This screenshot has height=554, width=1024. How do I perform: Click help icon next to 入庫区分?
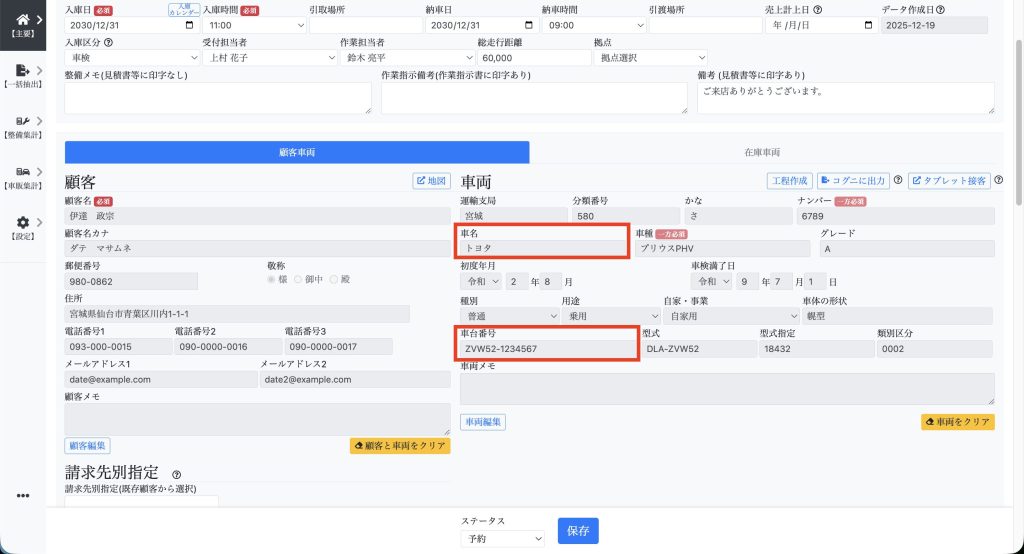[x=108, y=43]
